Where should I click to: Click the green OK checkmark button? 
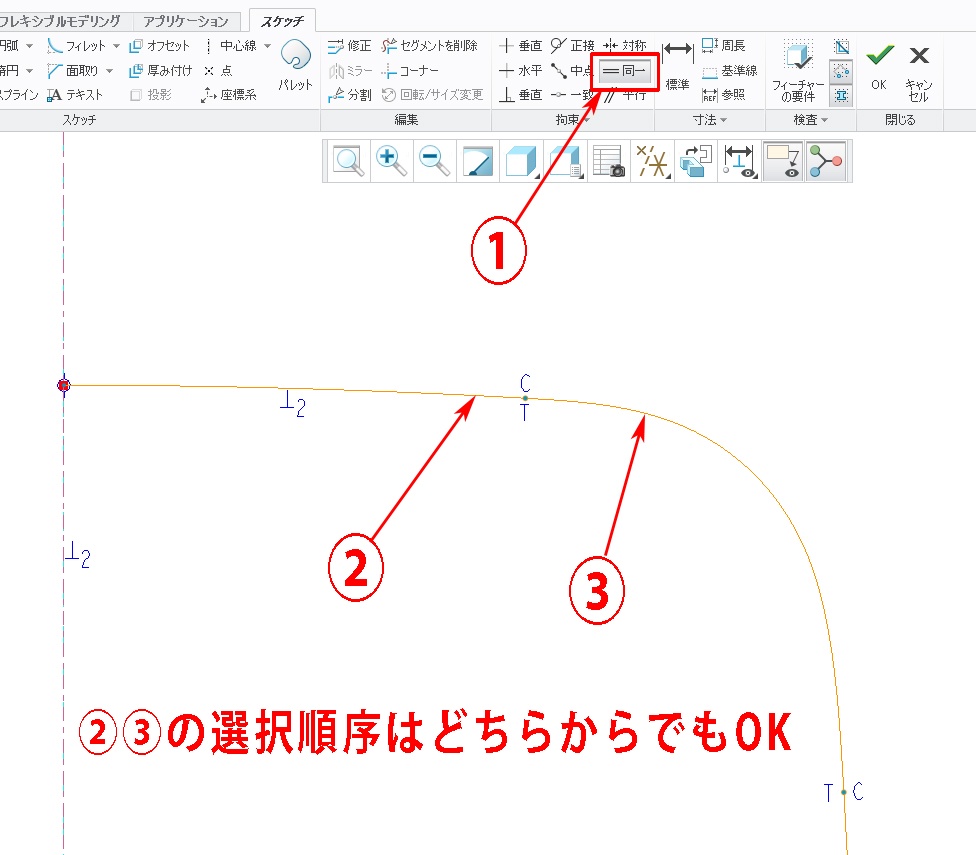[879, 57]
